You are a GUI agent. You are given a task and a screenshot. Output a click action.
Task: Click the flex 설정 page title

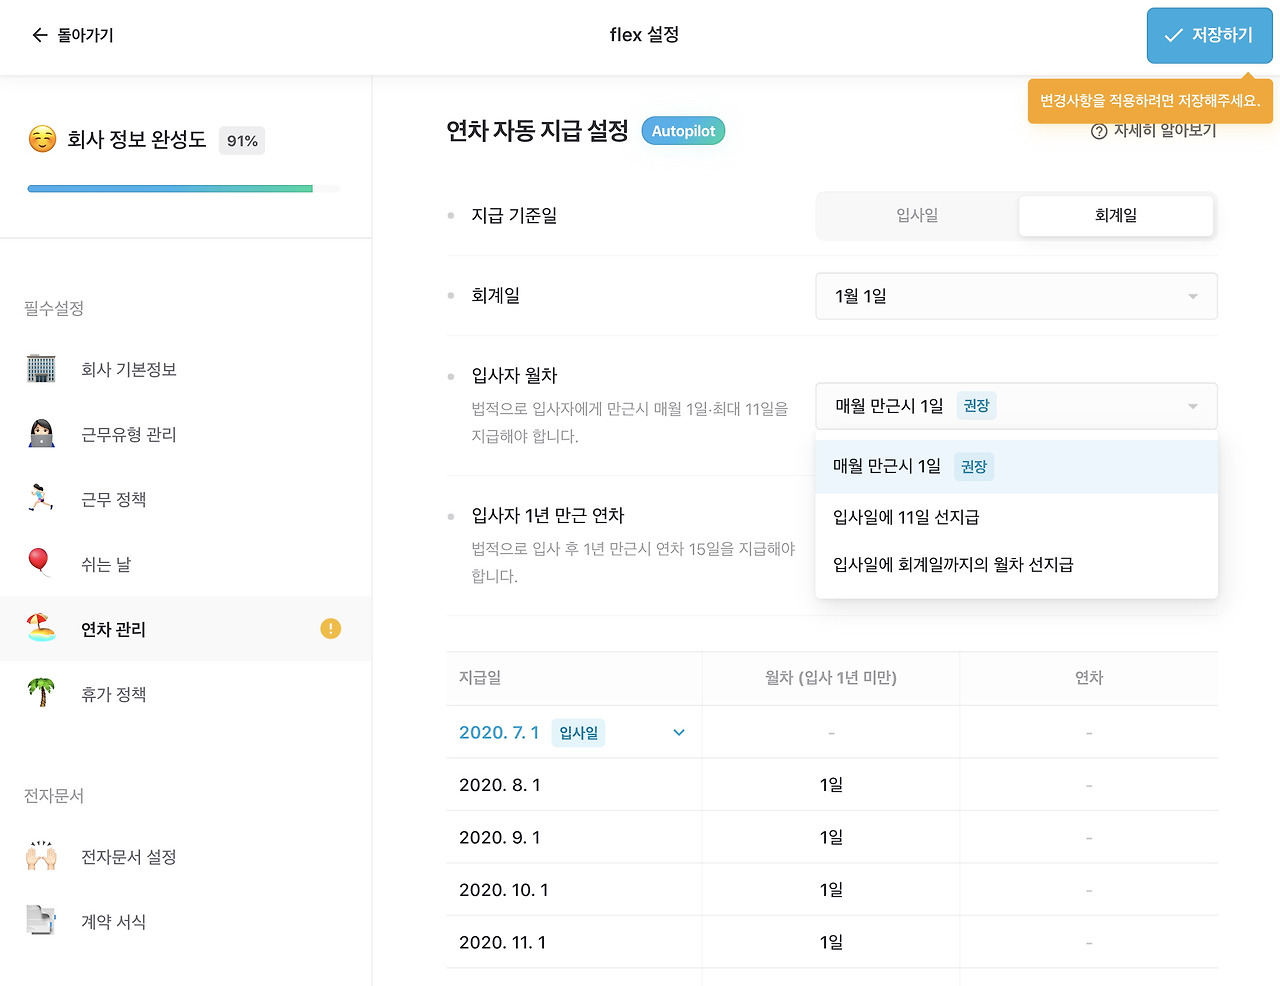coord(644,35)
